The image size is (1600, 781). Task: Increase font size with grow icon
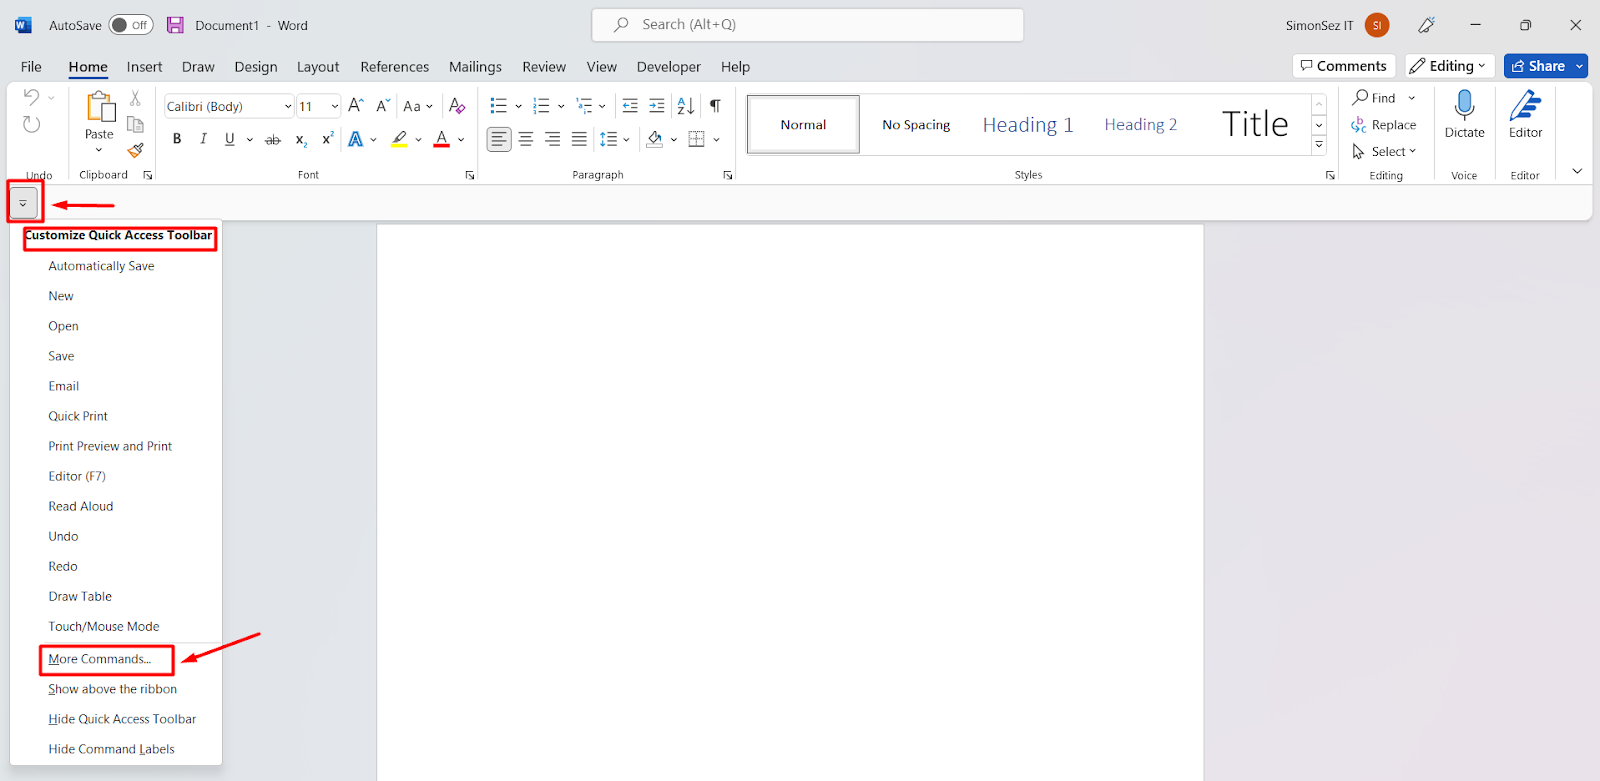pos(356,106)
